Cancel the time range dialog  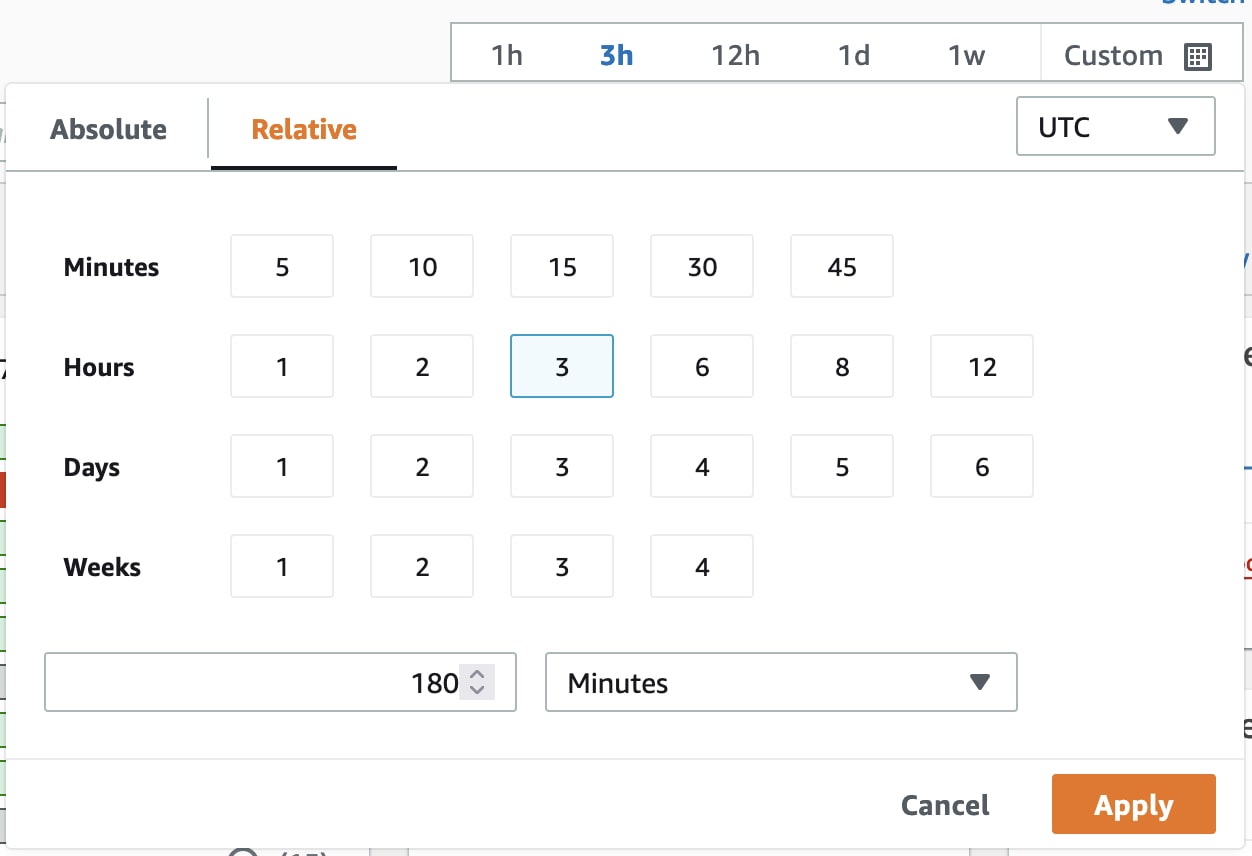coord(944,805)
